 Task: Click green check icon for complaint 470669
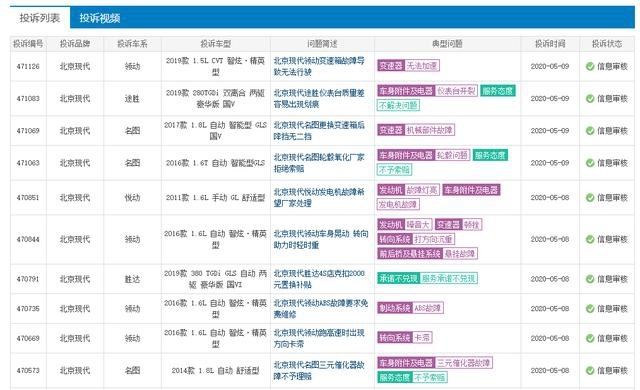[x=590, y=338]
